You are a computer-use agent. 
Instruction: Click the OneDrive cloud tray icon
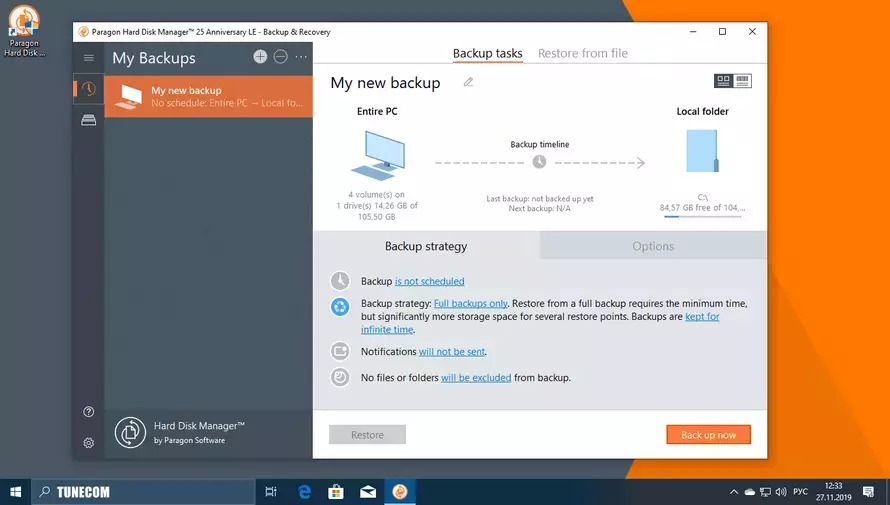(750, 492)
